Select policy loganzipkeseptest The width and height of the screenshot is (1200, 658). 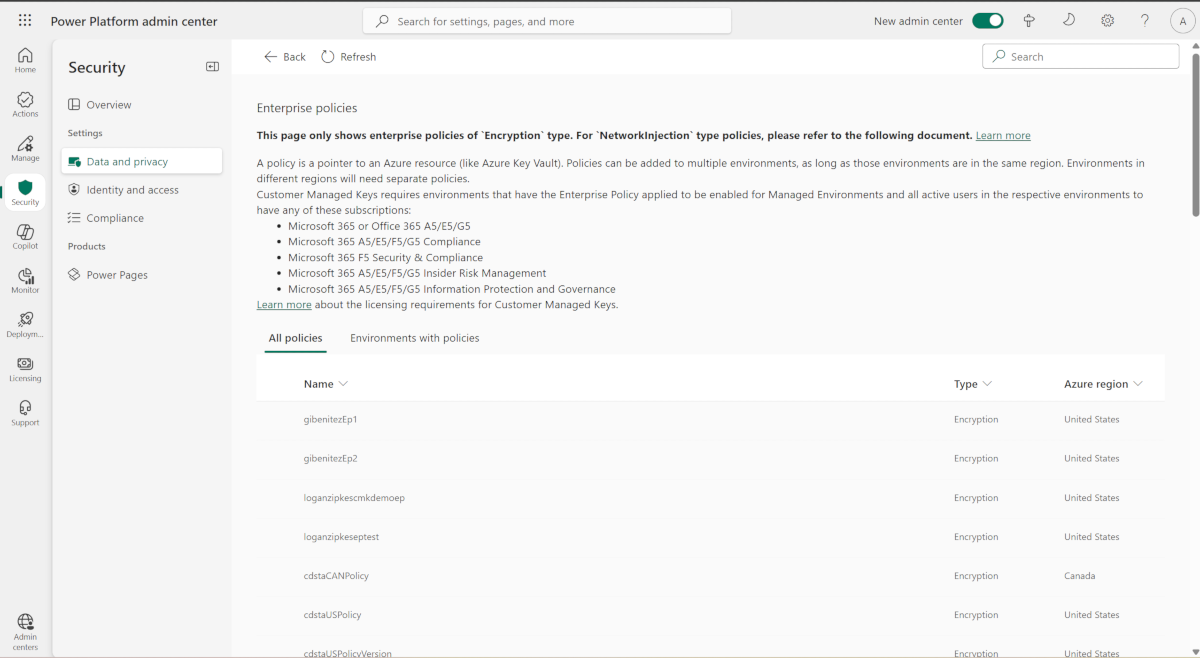click(x=341, y=537)
